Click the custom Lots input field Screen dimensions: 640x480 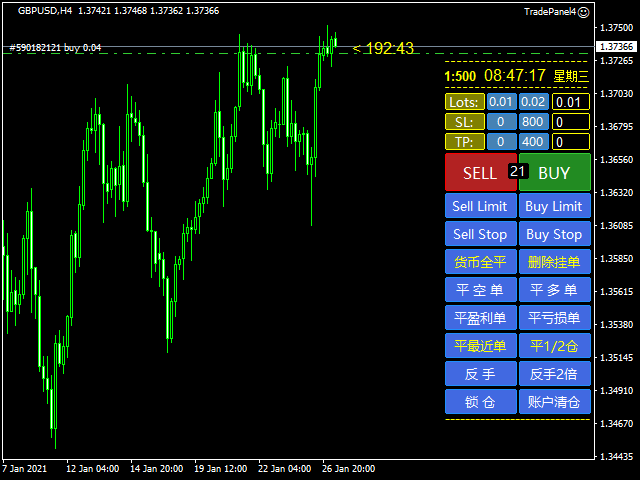pyautogui.click(x=571, y=102)
